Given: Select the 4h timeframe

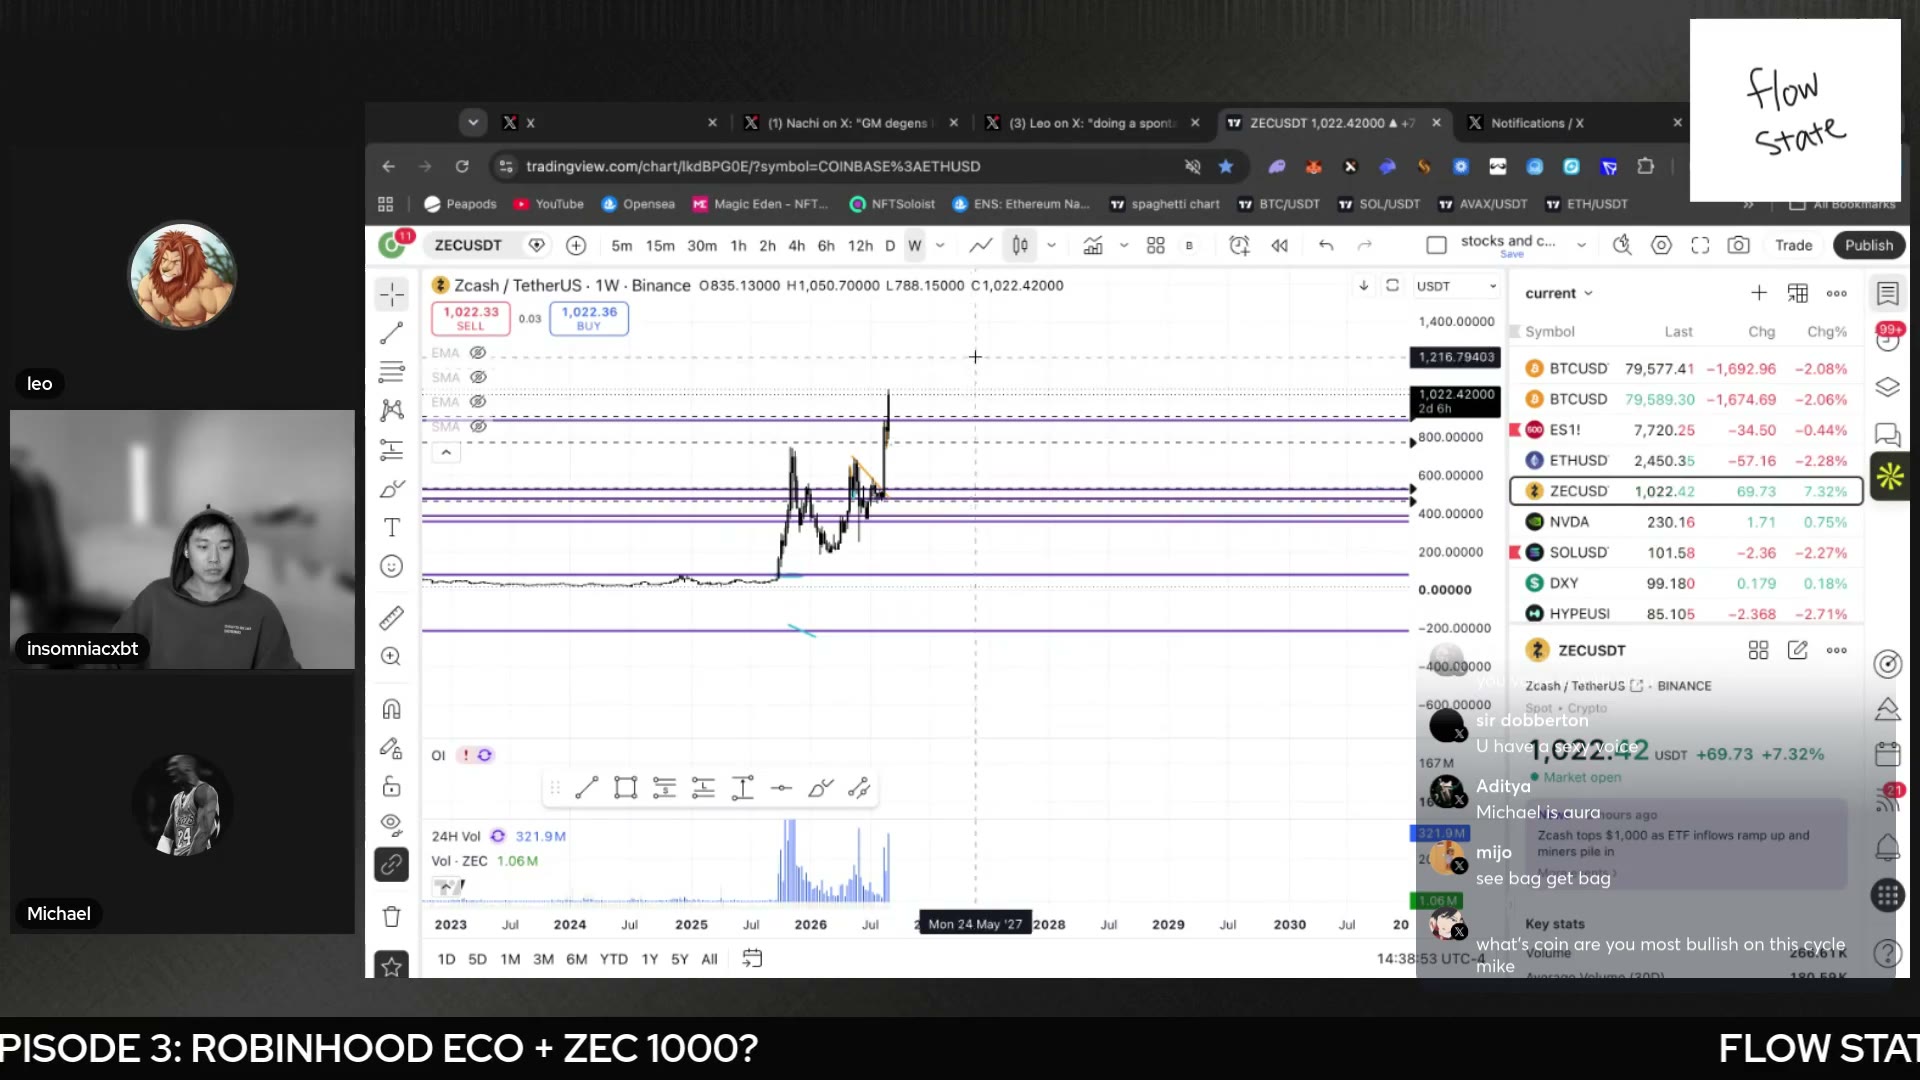Looking at the screenshot, I should [796, 246].
